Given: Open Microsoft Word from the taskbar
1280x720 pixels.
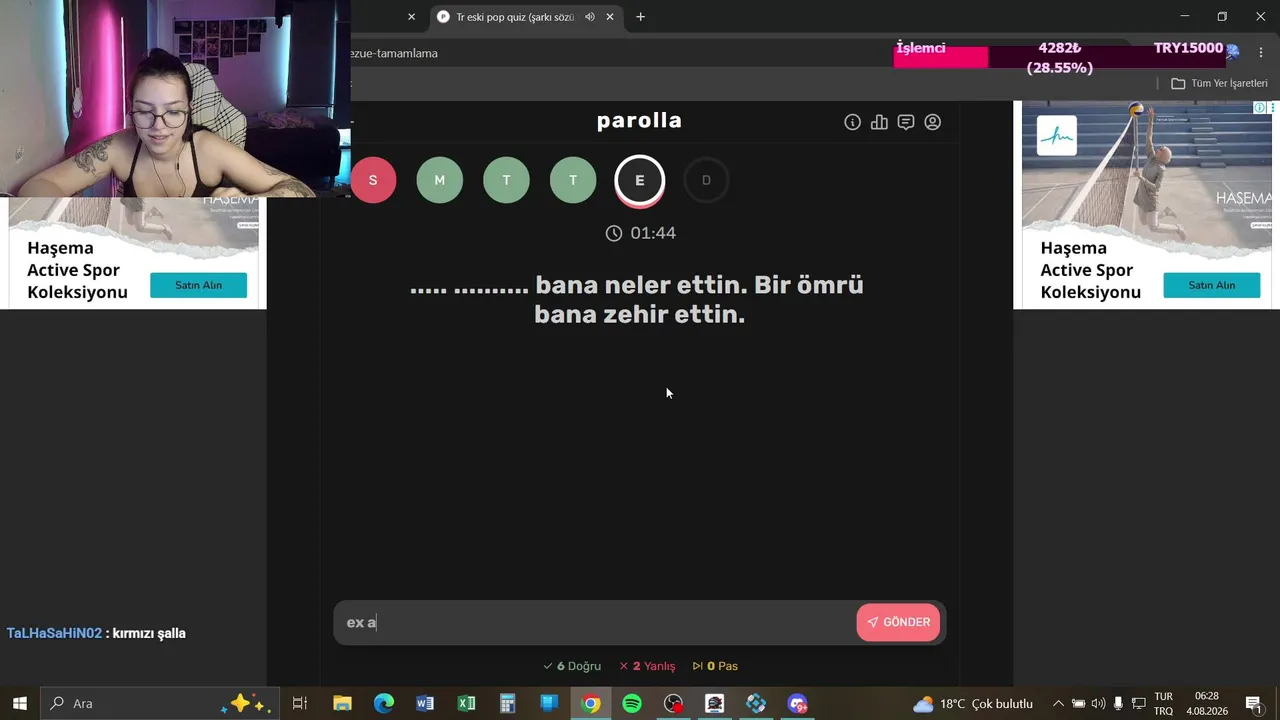Looking at the screenshot, I should click(425, 704).
